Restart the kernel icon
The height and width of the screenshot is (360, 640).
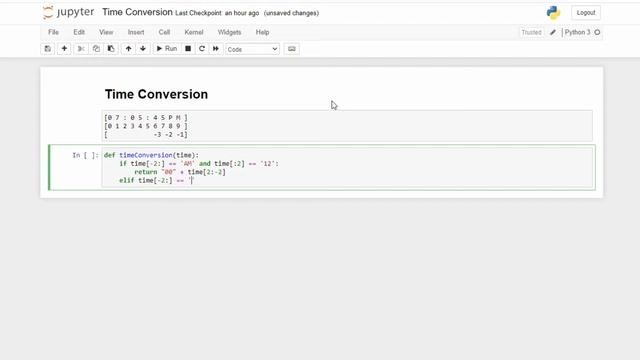coord(202,49)
